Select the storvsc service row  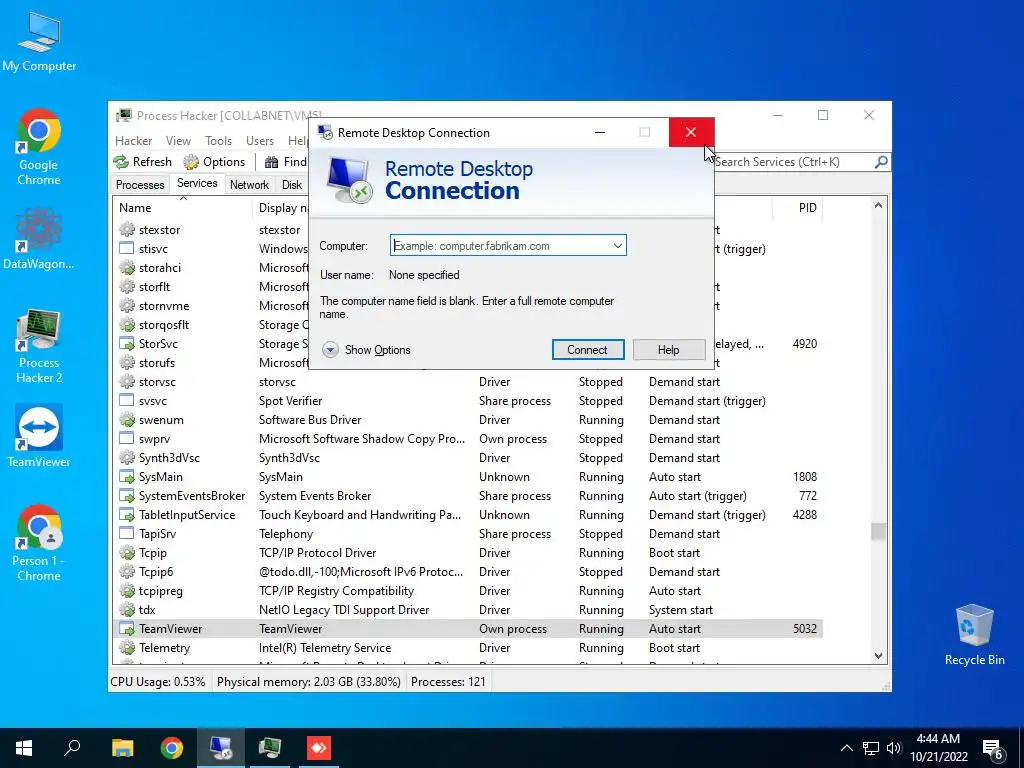point(468,382)
